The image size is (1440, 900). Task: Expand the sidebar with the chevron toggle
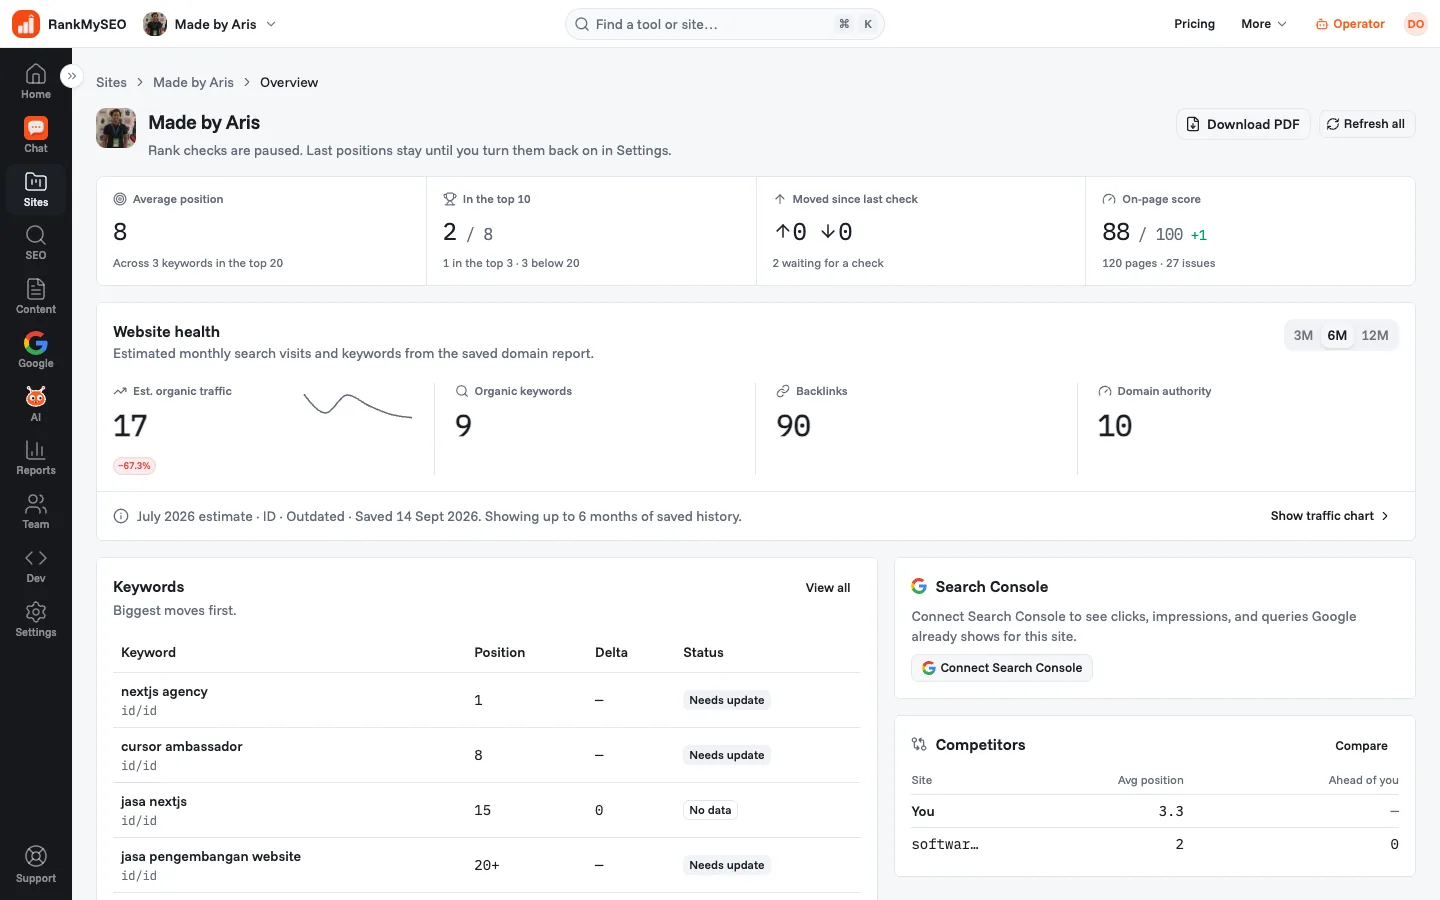tap(71, 76)
